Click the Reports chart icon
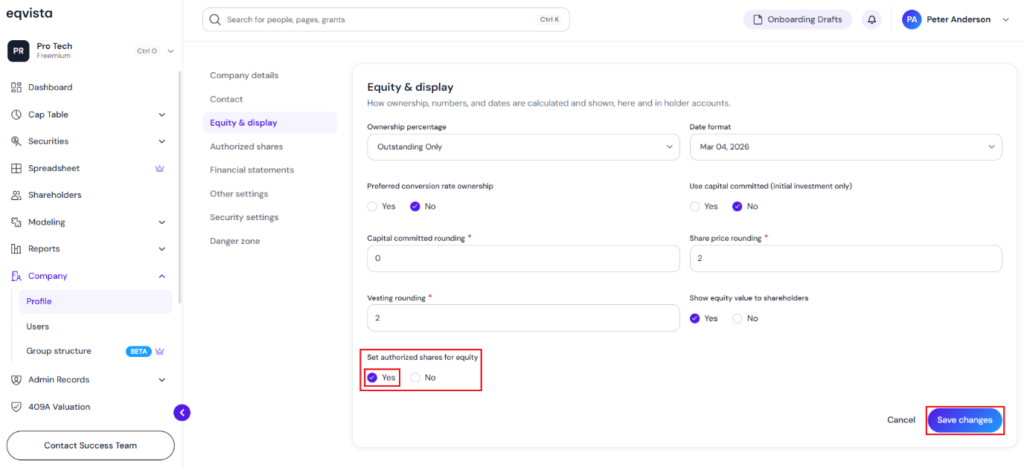The width and height of the screenshot is (1024, 470). pyautogui.click(x=17, y=249)
